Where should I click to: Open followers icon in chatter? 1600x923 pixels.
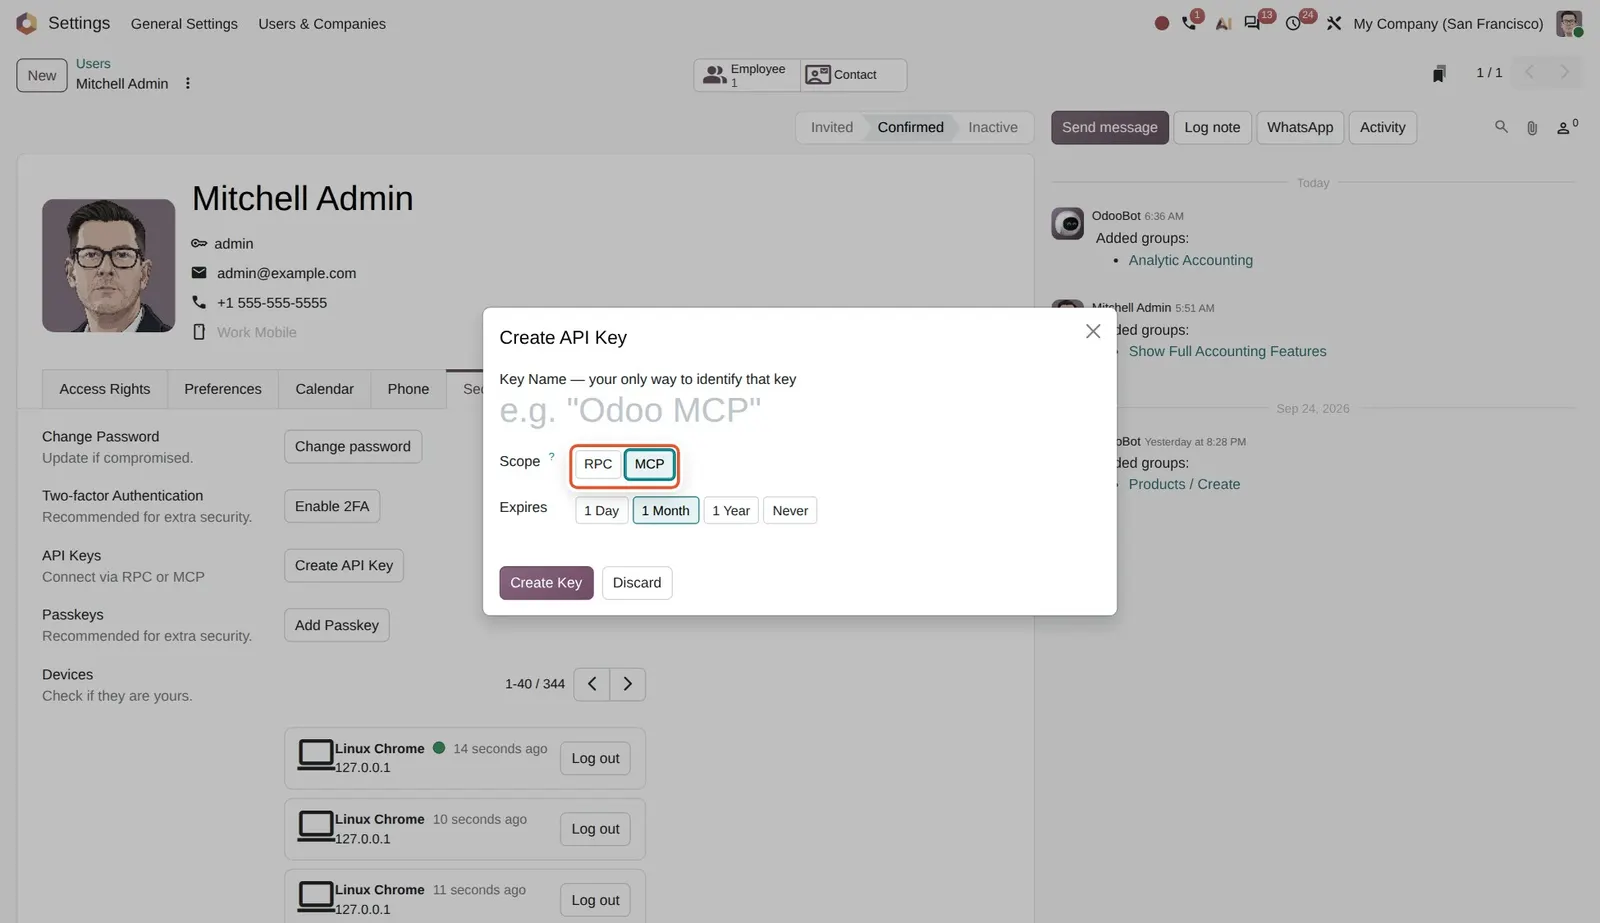[1565, 127]
